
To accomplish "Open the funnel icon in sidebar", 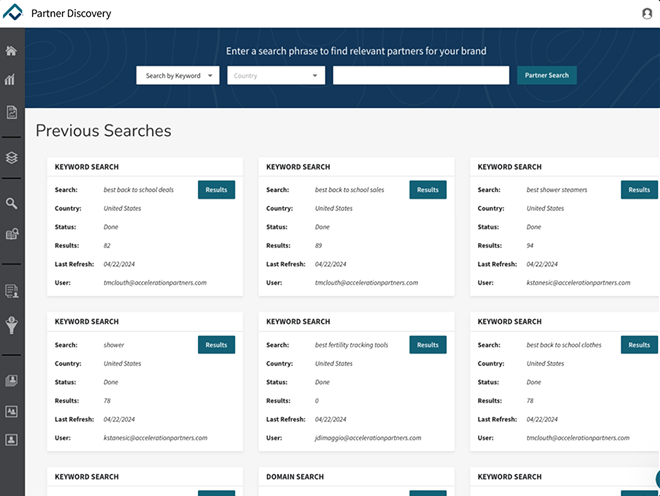I will click(x=11, y=324).
